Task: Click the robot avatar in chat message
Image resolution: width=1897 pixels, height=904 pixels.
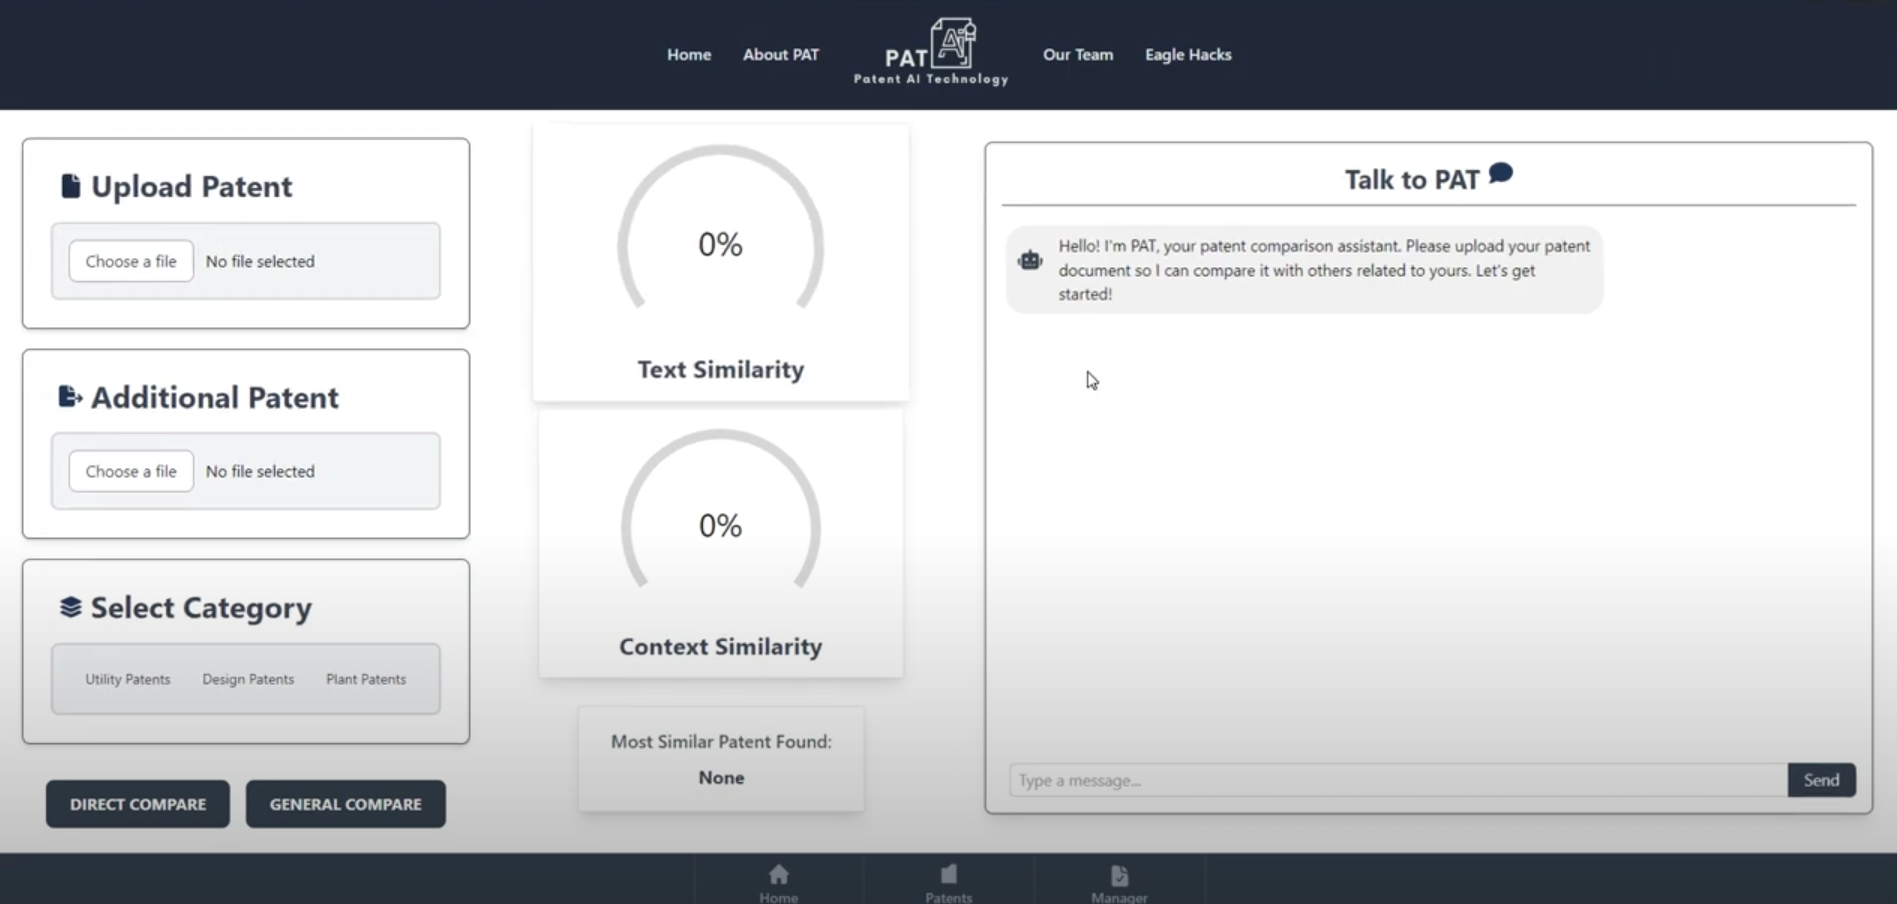Action: pos(1030,261)
